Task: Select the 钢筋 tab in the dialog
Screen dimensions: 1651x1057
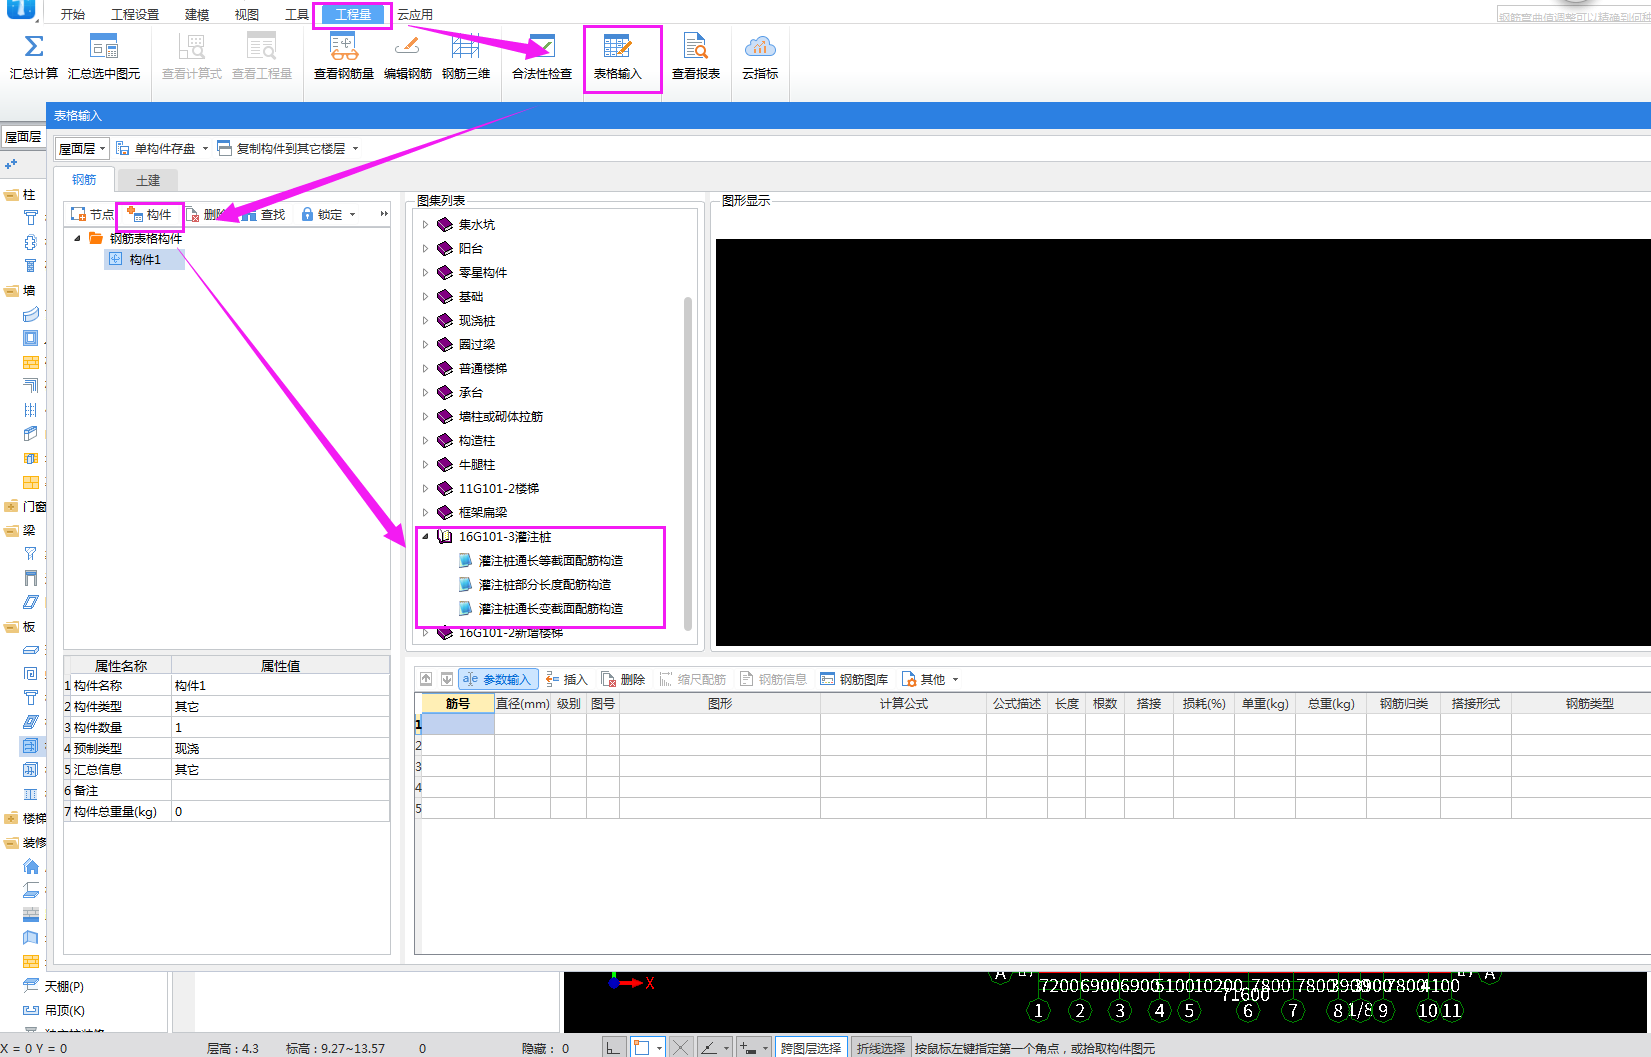Action: click(x=84, y=180)
